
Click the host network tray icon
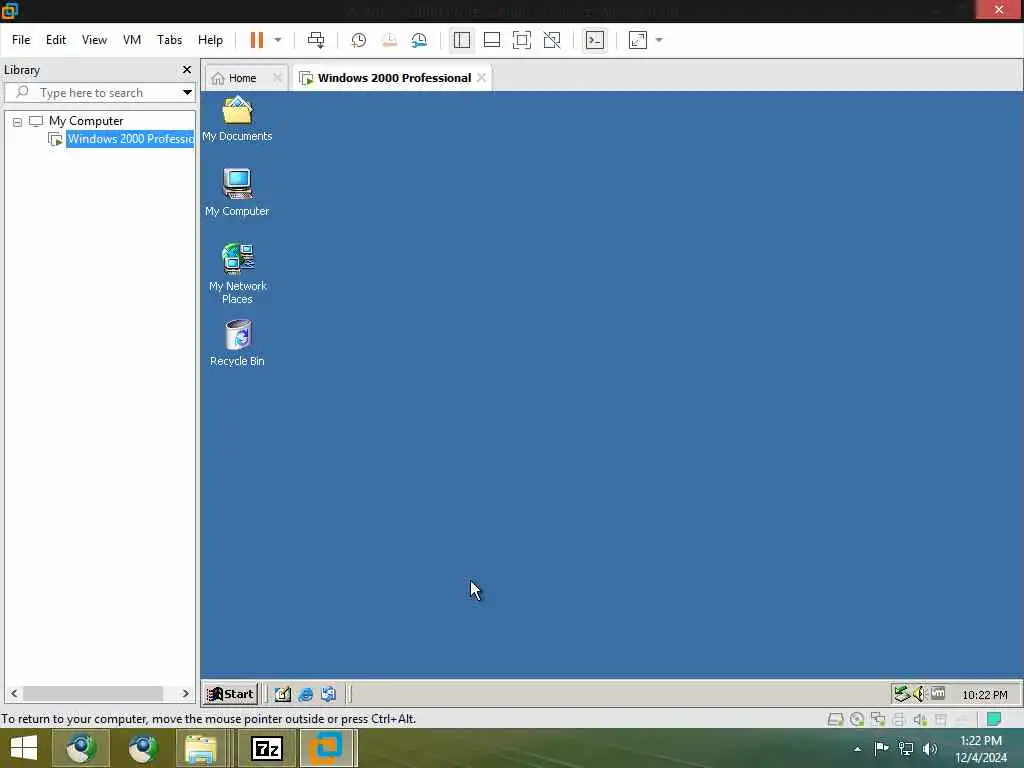pos(906,748)
